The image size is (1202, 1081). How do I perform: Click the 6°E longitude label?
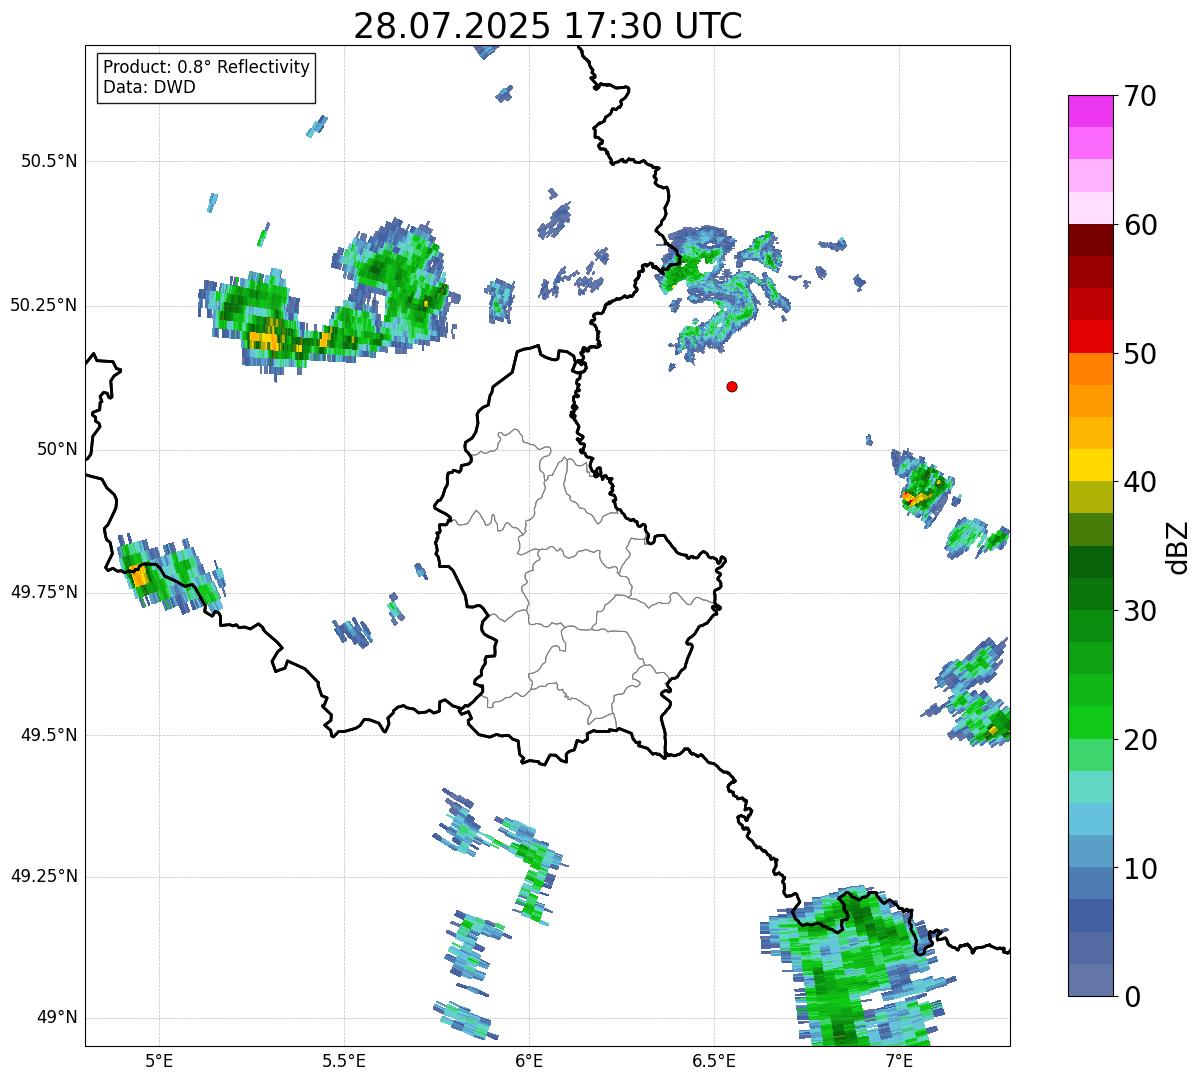[x=529, y=1061]
